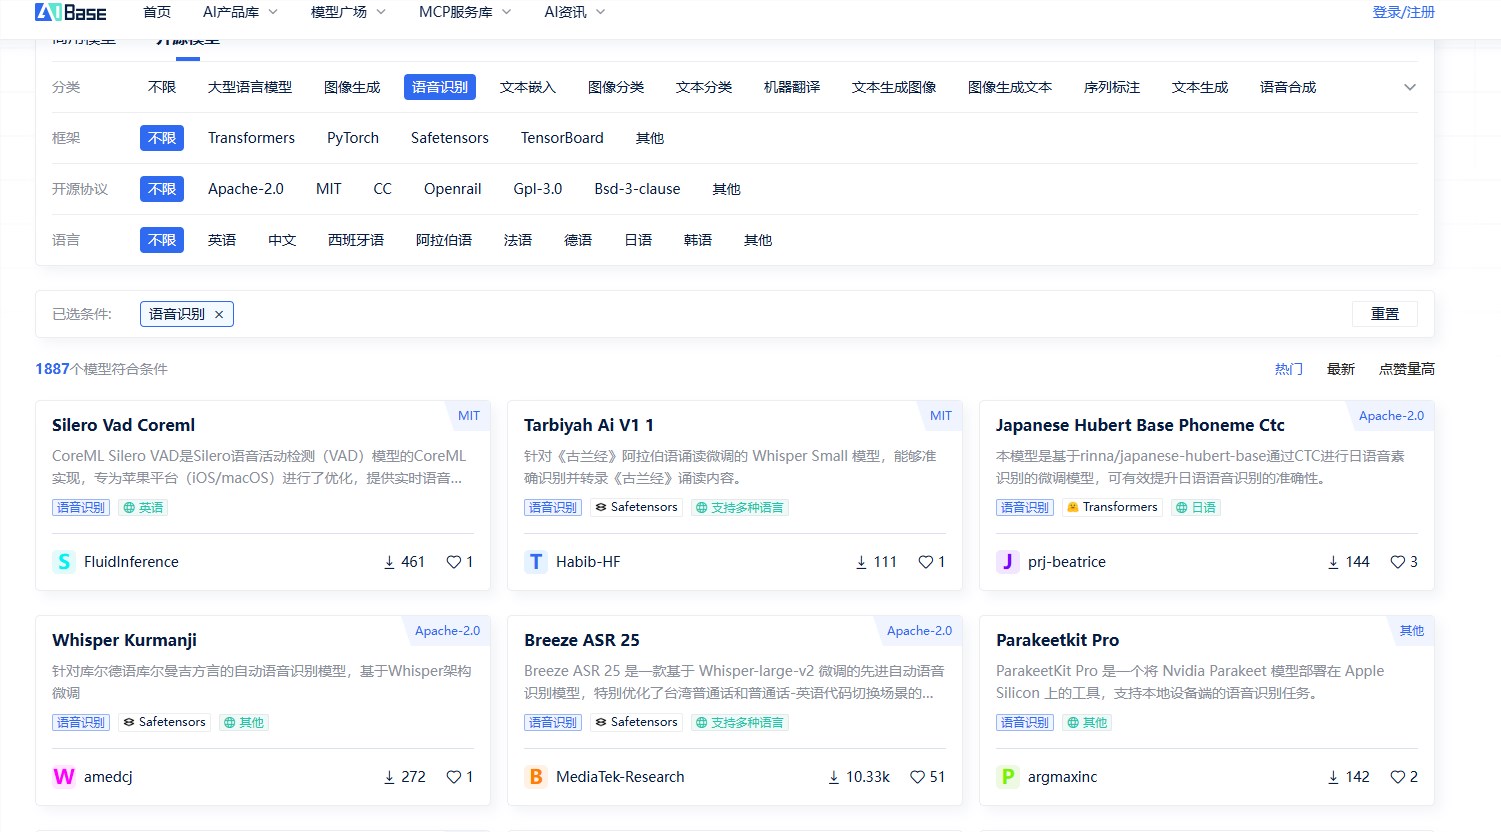Image resolution: width=1501 pixels, height=832 pixels.
Task: Go to the 首页 nav item
Action: [x=157, y=12]
